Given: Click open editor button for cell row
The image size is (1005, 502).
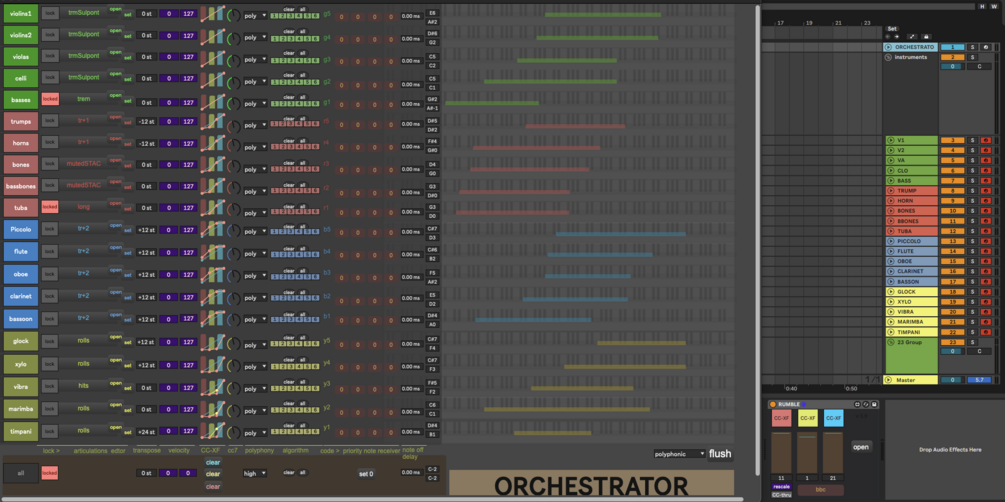Looking at the screenshot, I should pyautogui.click(x=115, y=73).
